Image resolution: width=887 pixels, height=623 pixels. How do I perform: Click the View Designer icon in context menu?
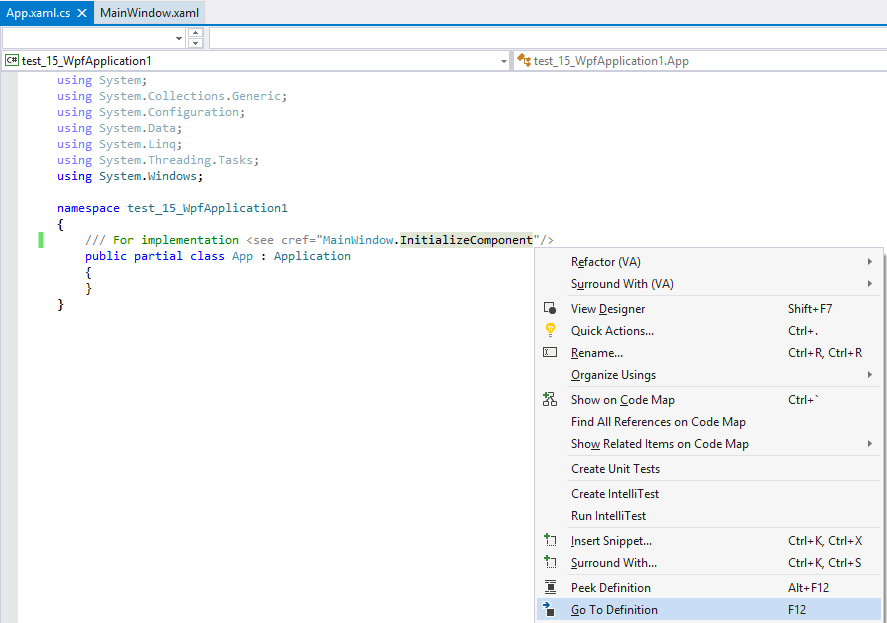tap(551, 309)
